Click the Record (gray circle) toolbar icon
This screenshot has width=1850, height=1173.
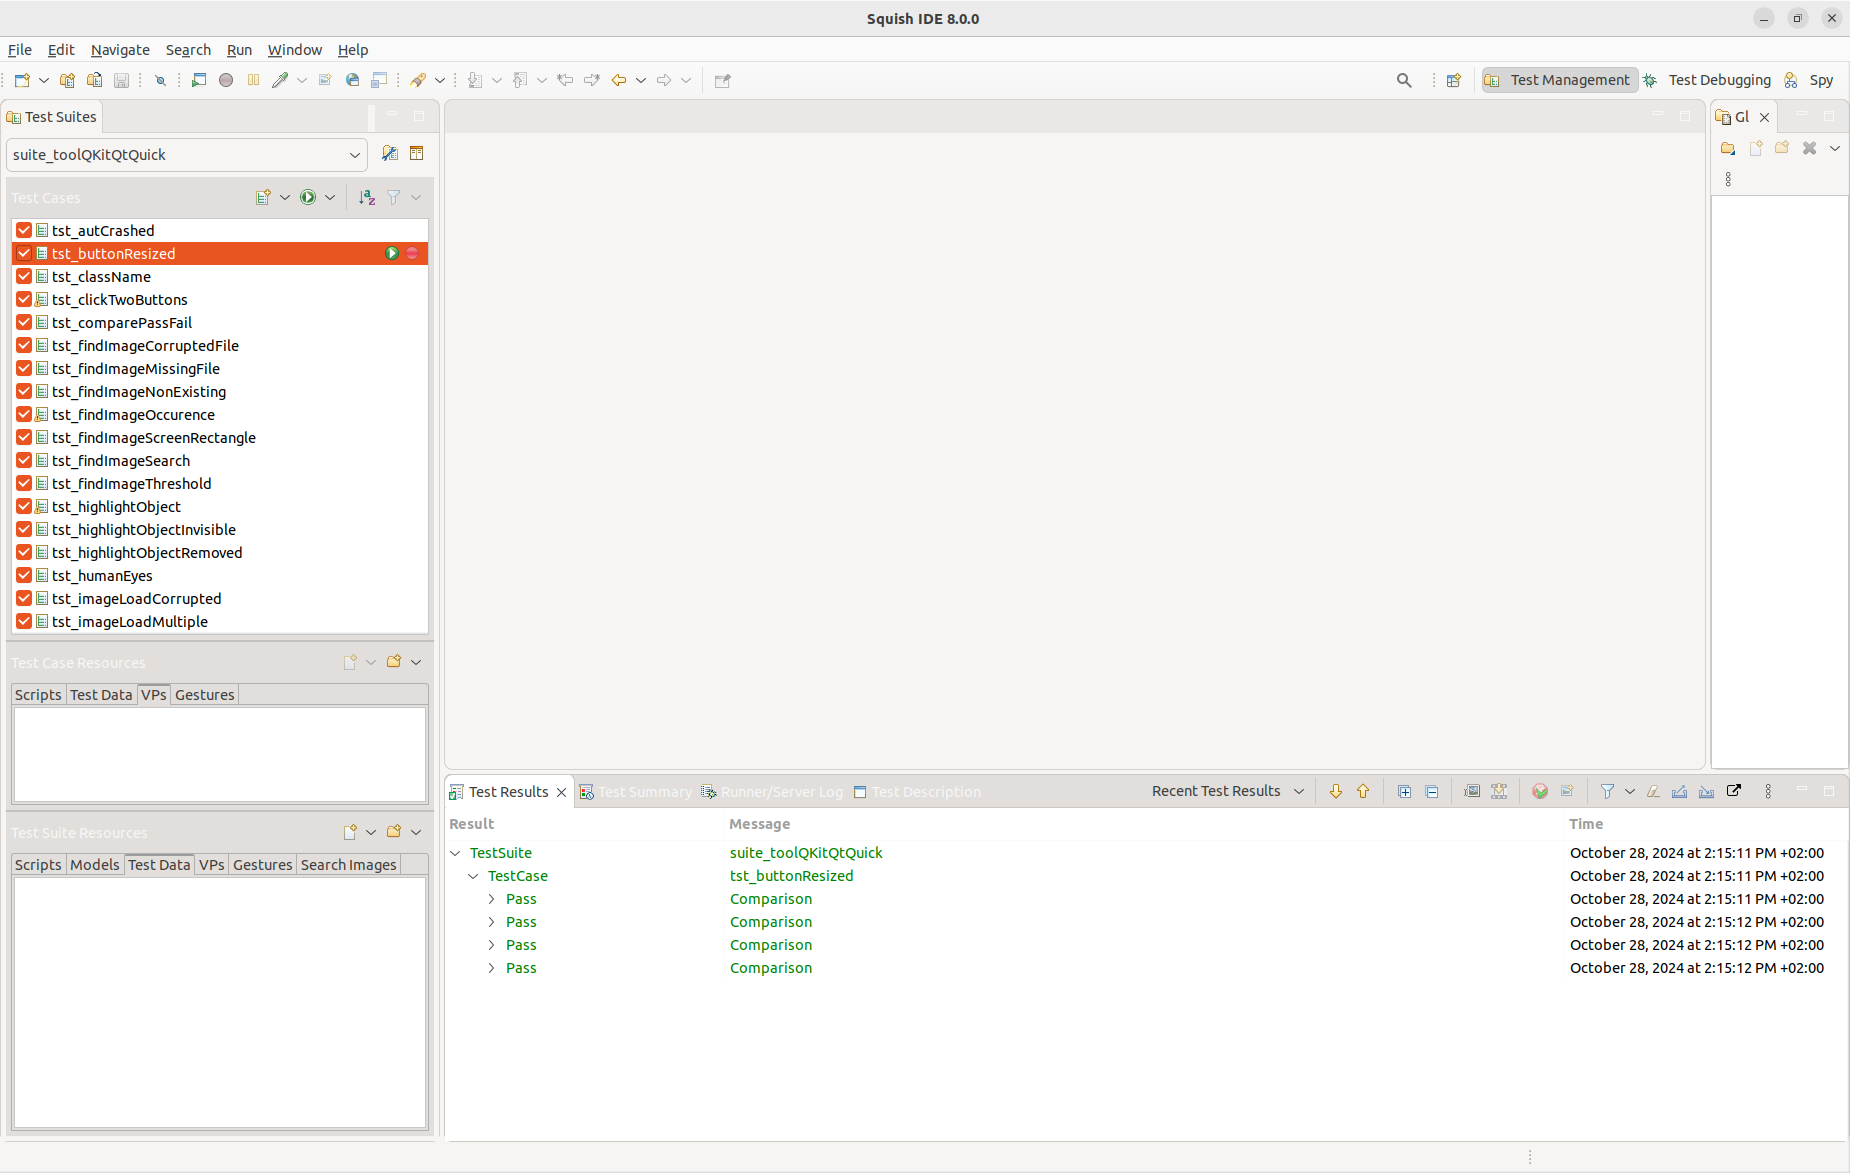coord(226,80)
